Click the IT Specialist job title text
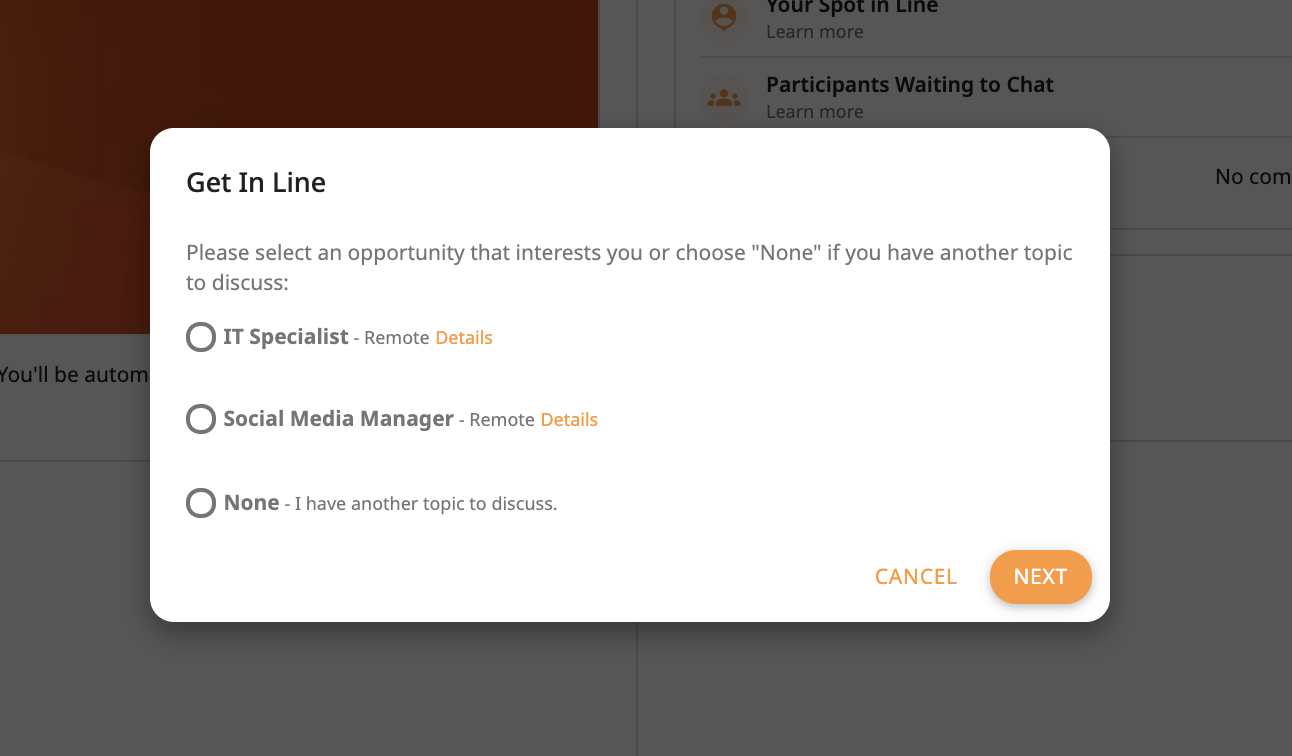 (x=286, y=337)
